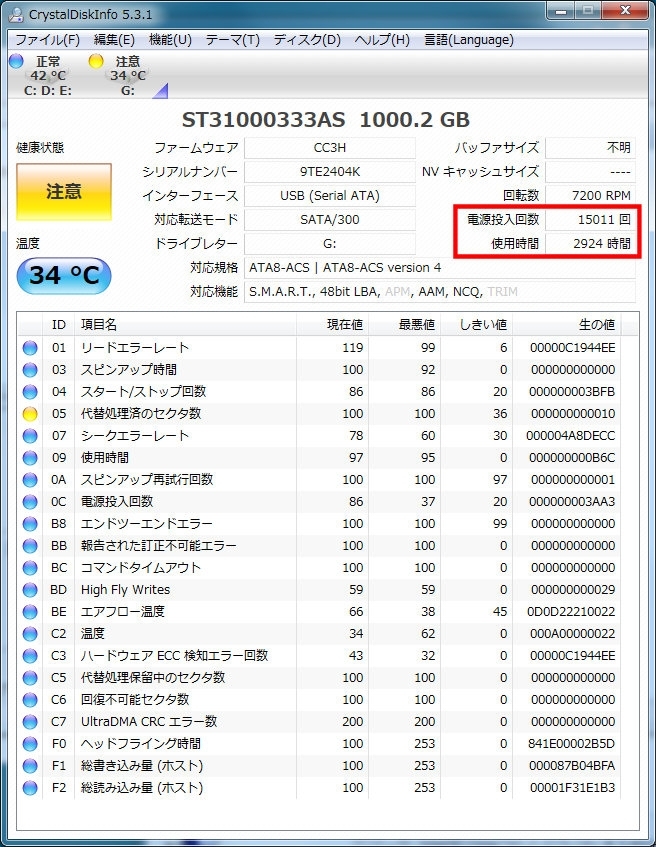Viewport: 656px width, 847px height.
Task: Click the rotation rate value 7200 RPM
Action: pyautogui.click(x=590, y=196)
